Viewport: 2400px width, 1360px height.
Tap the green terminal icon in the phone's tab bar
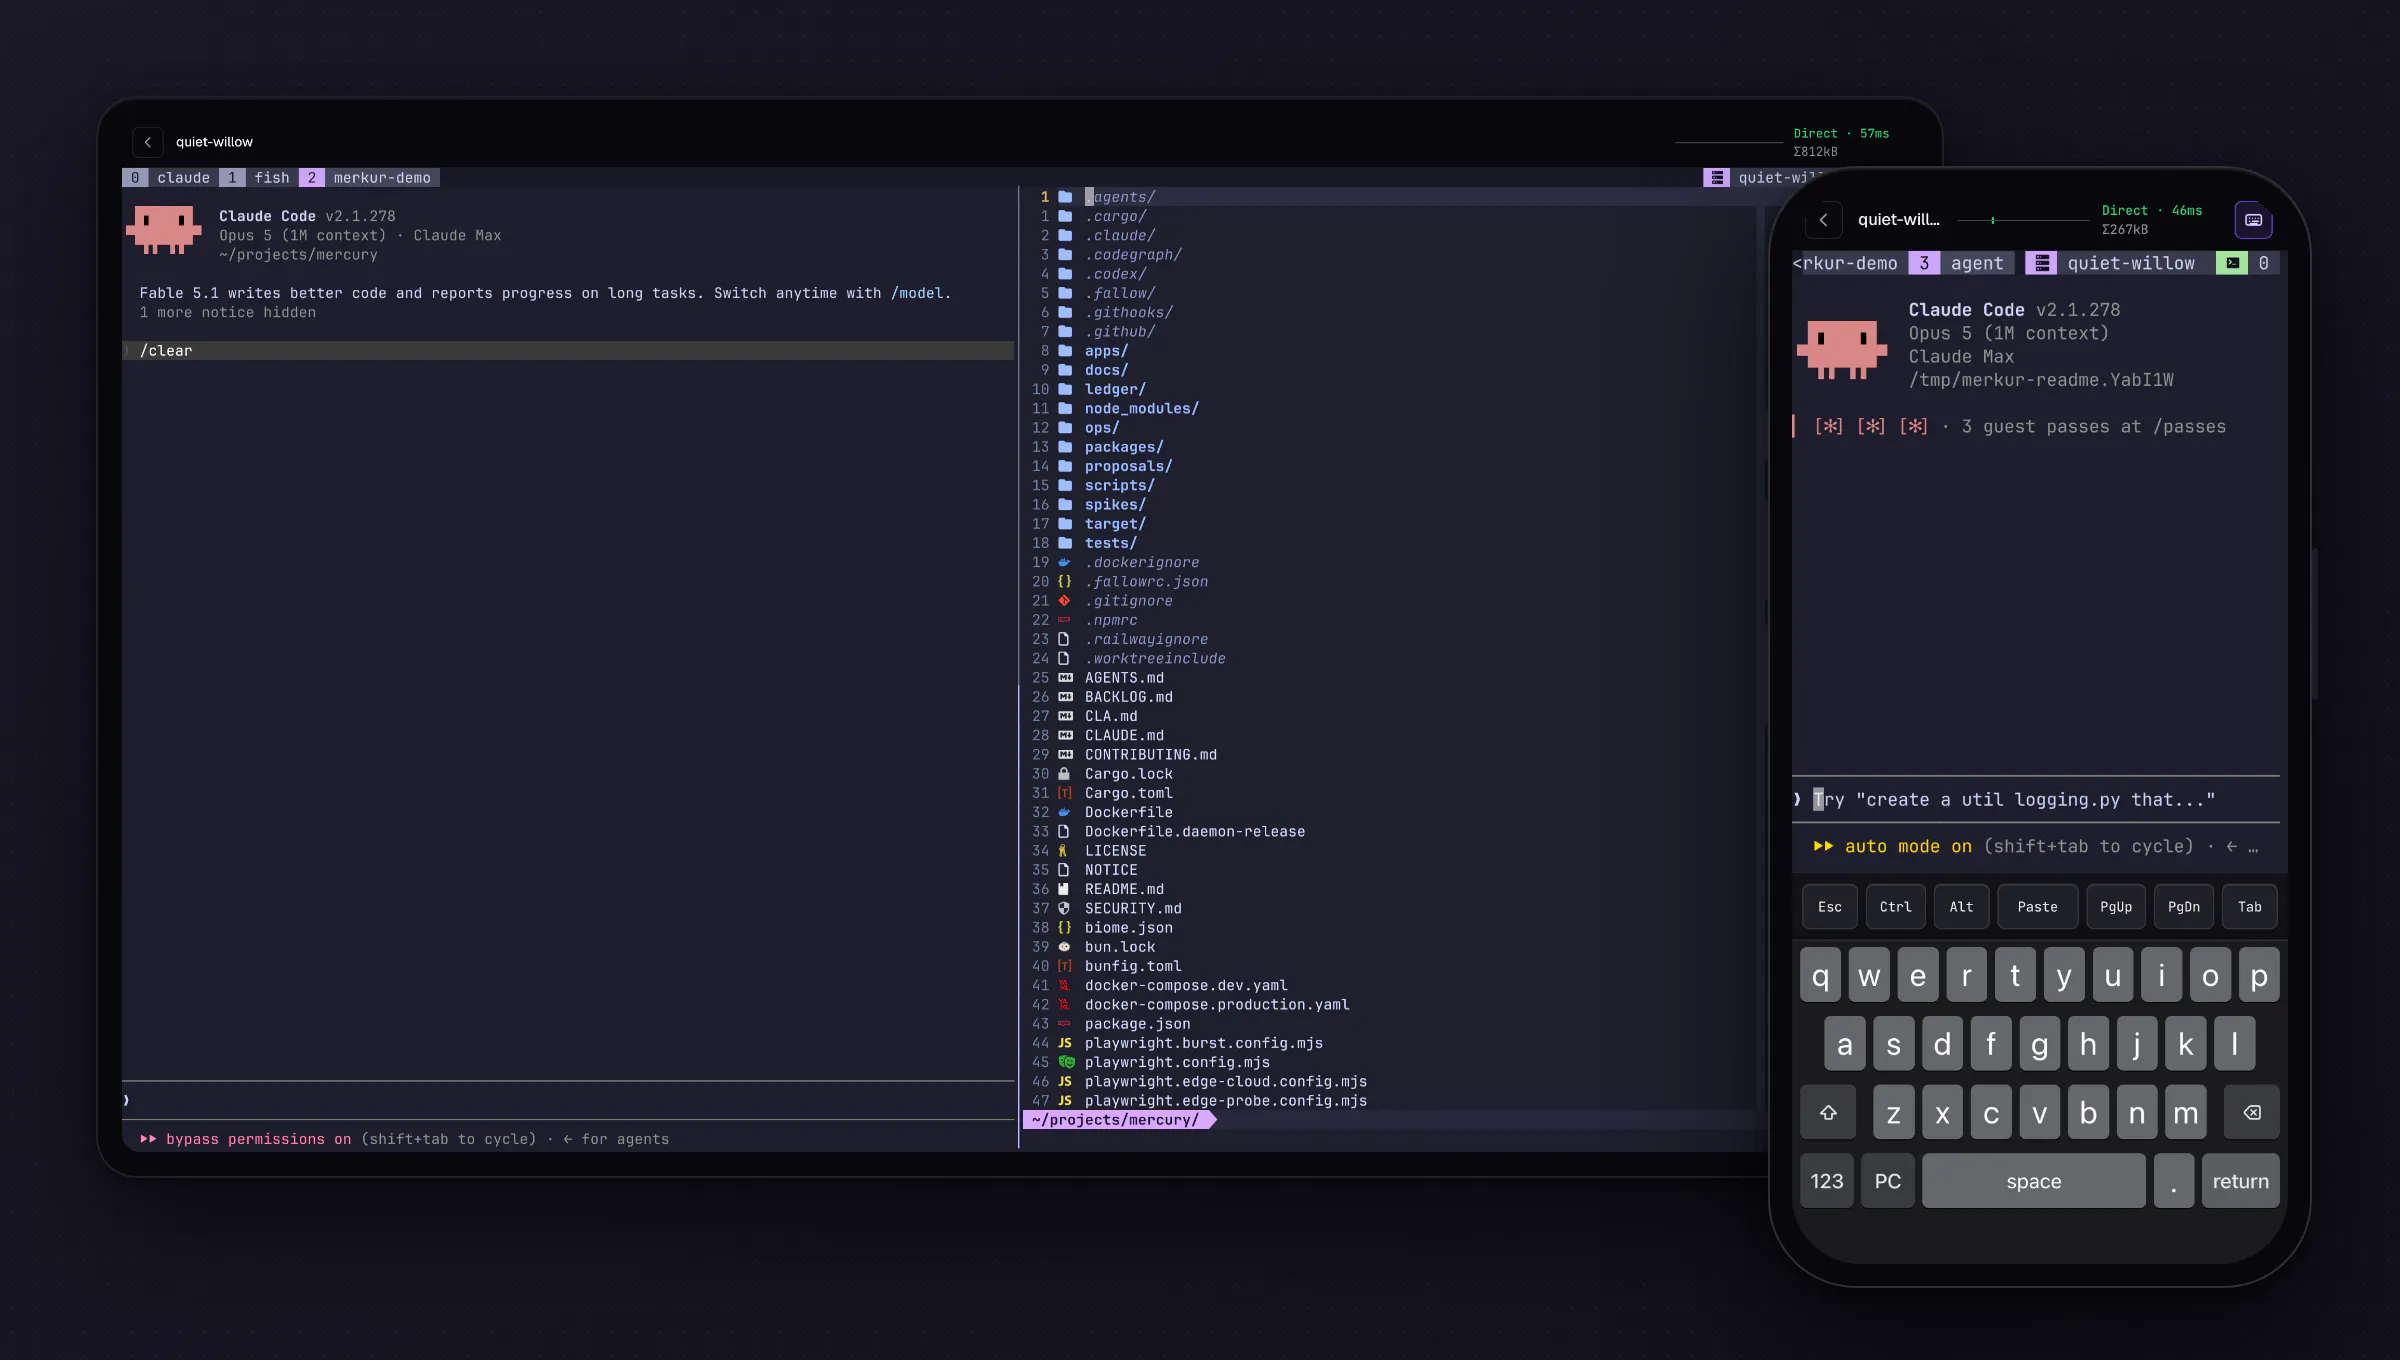(x=2232, y=263)
